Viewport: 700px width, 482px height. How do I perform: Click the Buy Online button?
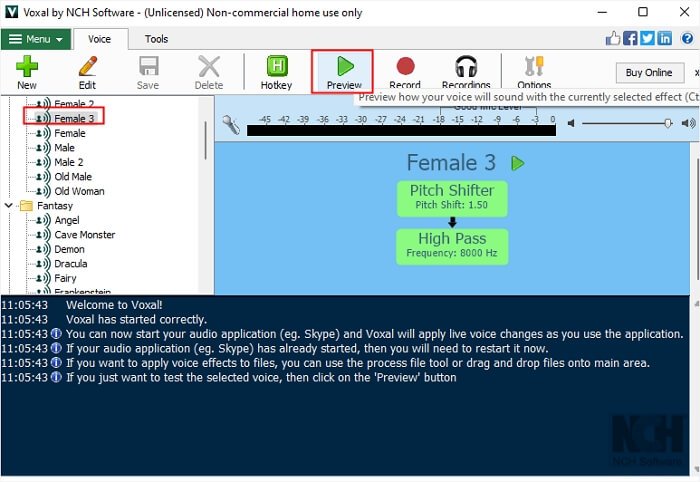point(649,73)
